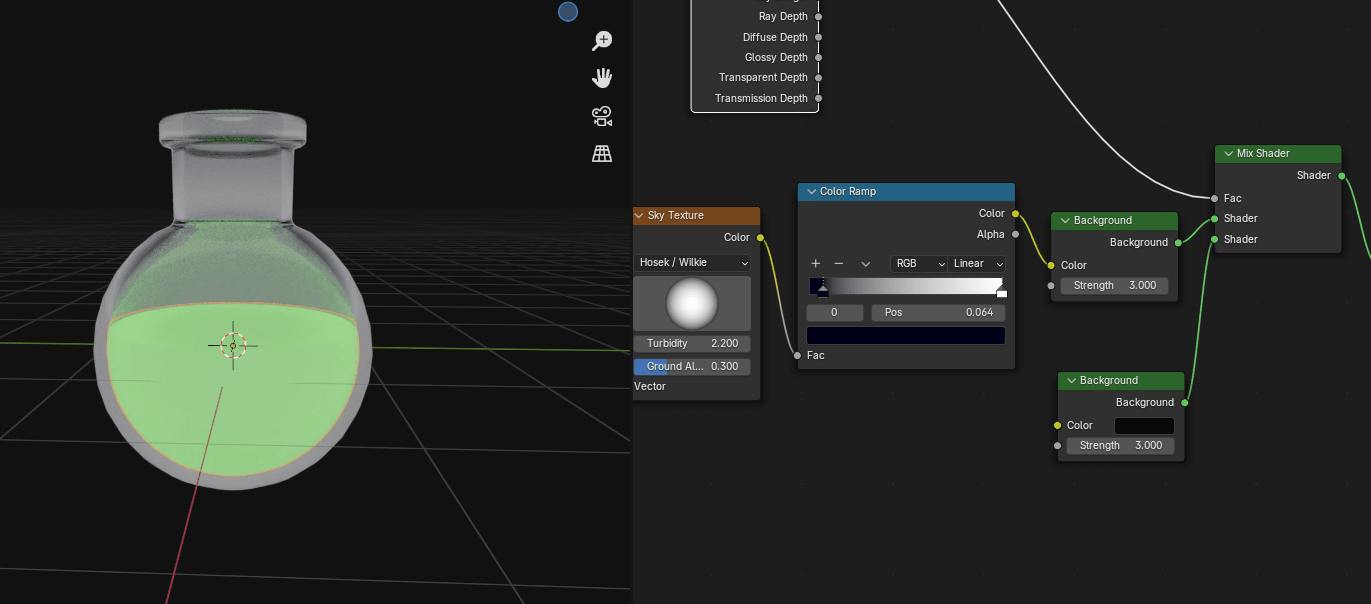
Task: Click the color ramp Pos field
Action: (938, 313)
